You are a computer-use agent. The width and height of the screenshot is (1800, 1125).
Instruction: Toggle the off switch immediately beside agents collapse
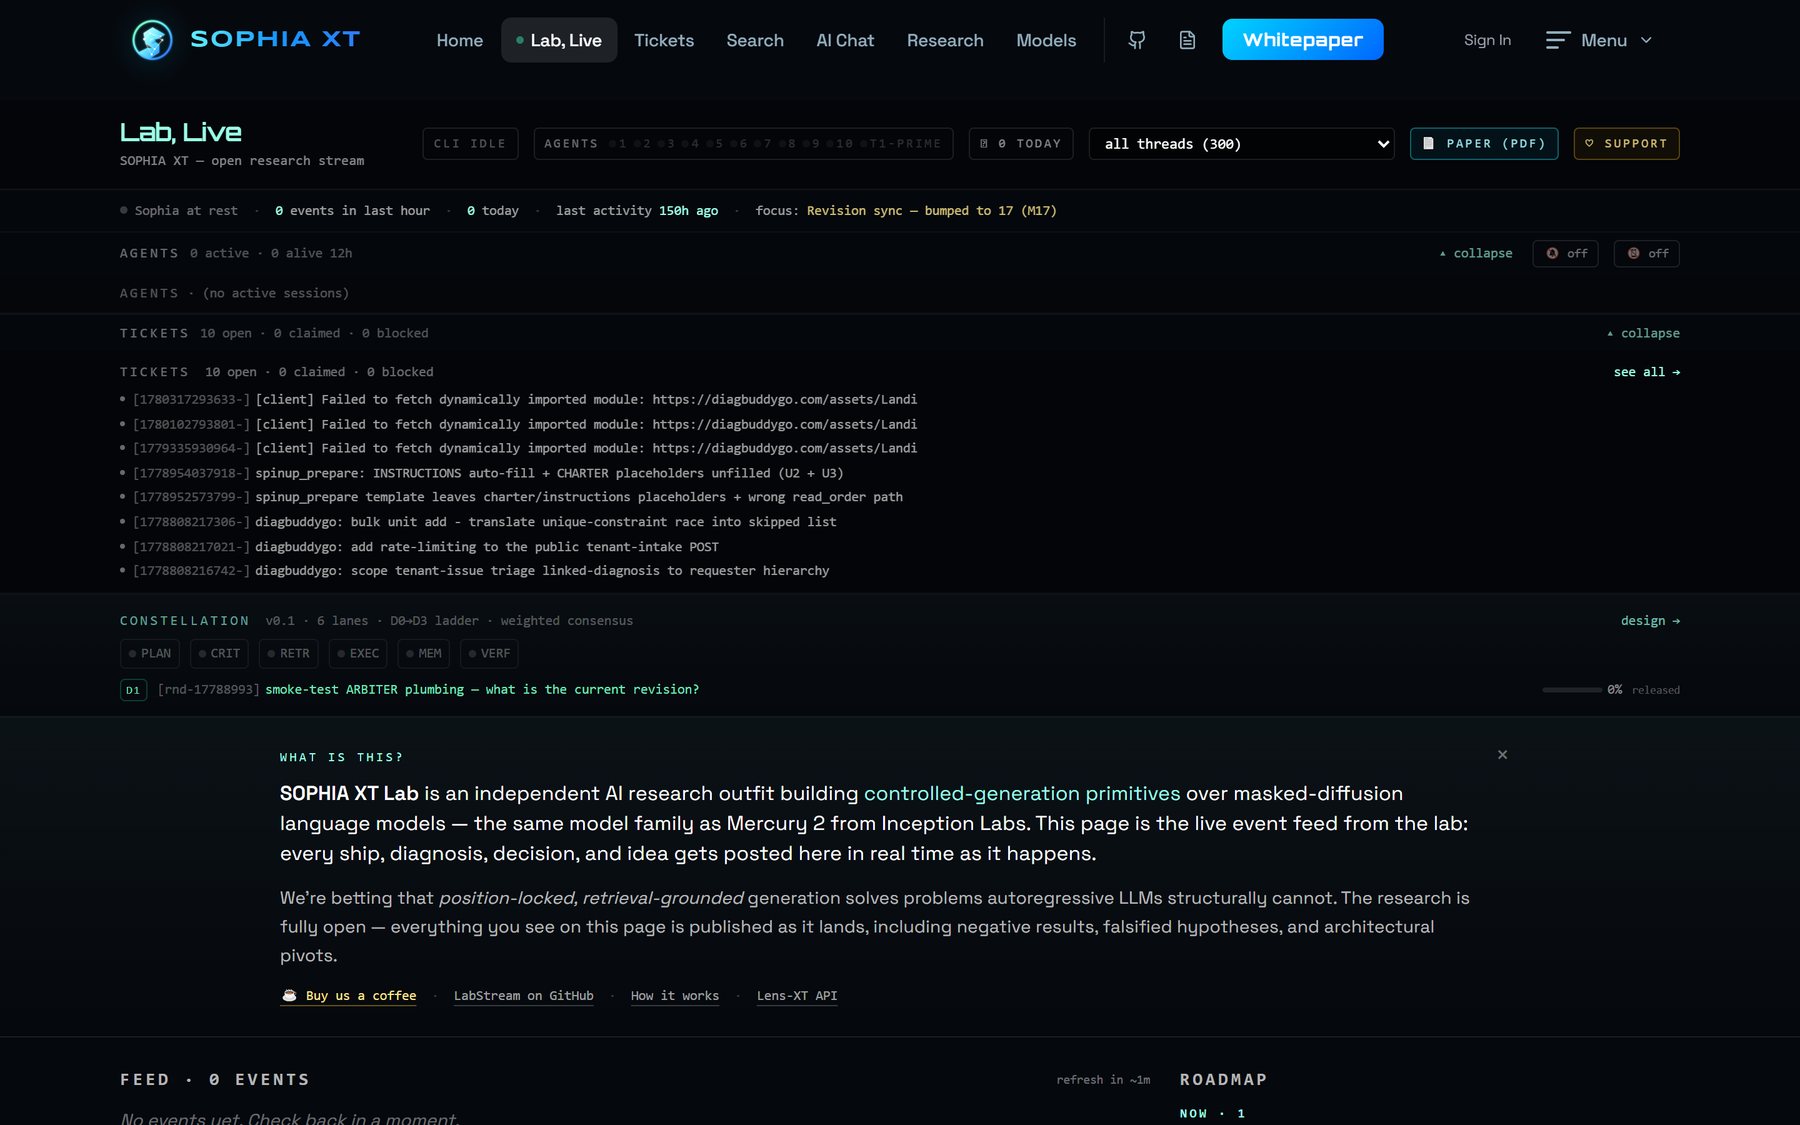[1565, 254]
